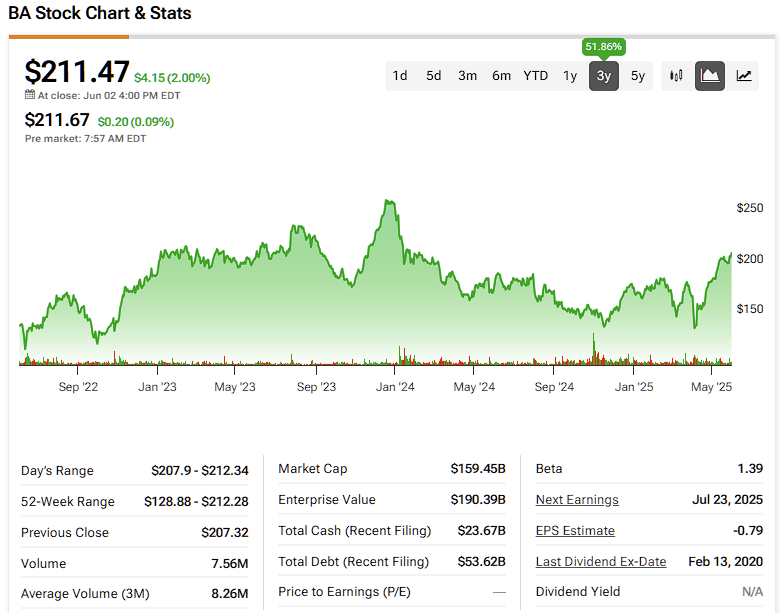Set chart range to 1y
Screen dimensions: 783x613
tap(570, 76)
